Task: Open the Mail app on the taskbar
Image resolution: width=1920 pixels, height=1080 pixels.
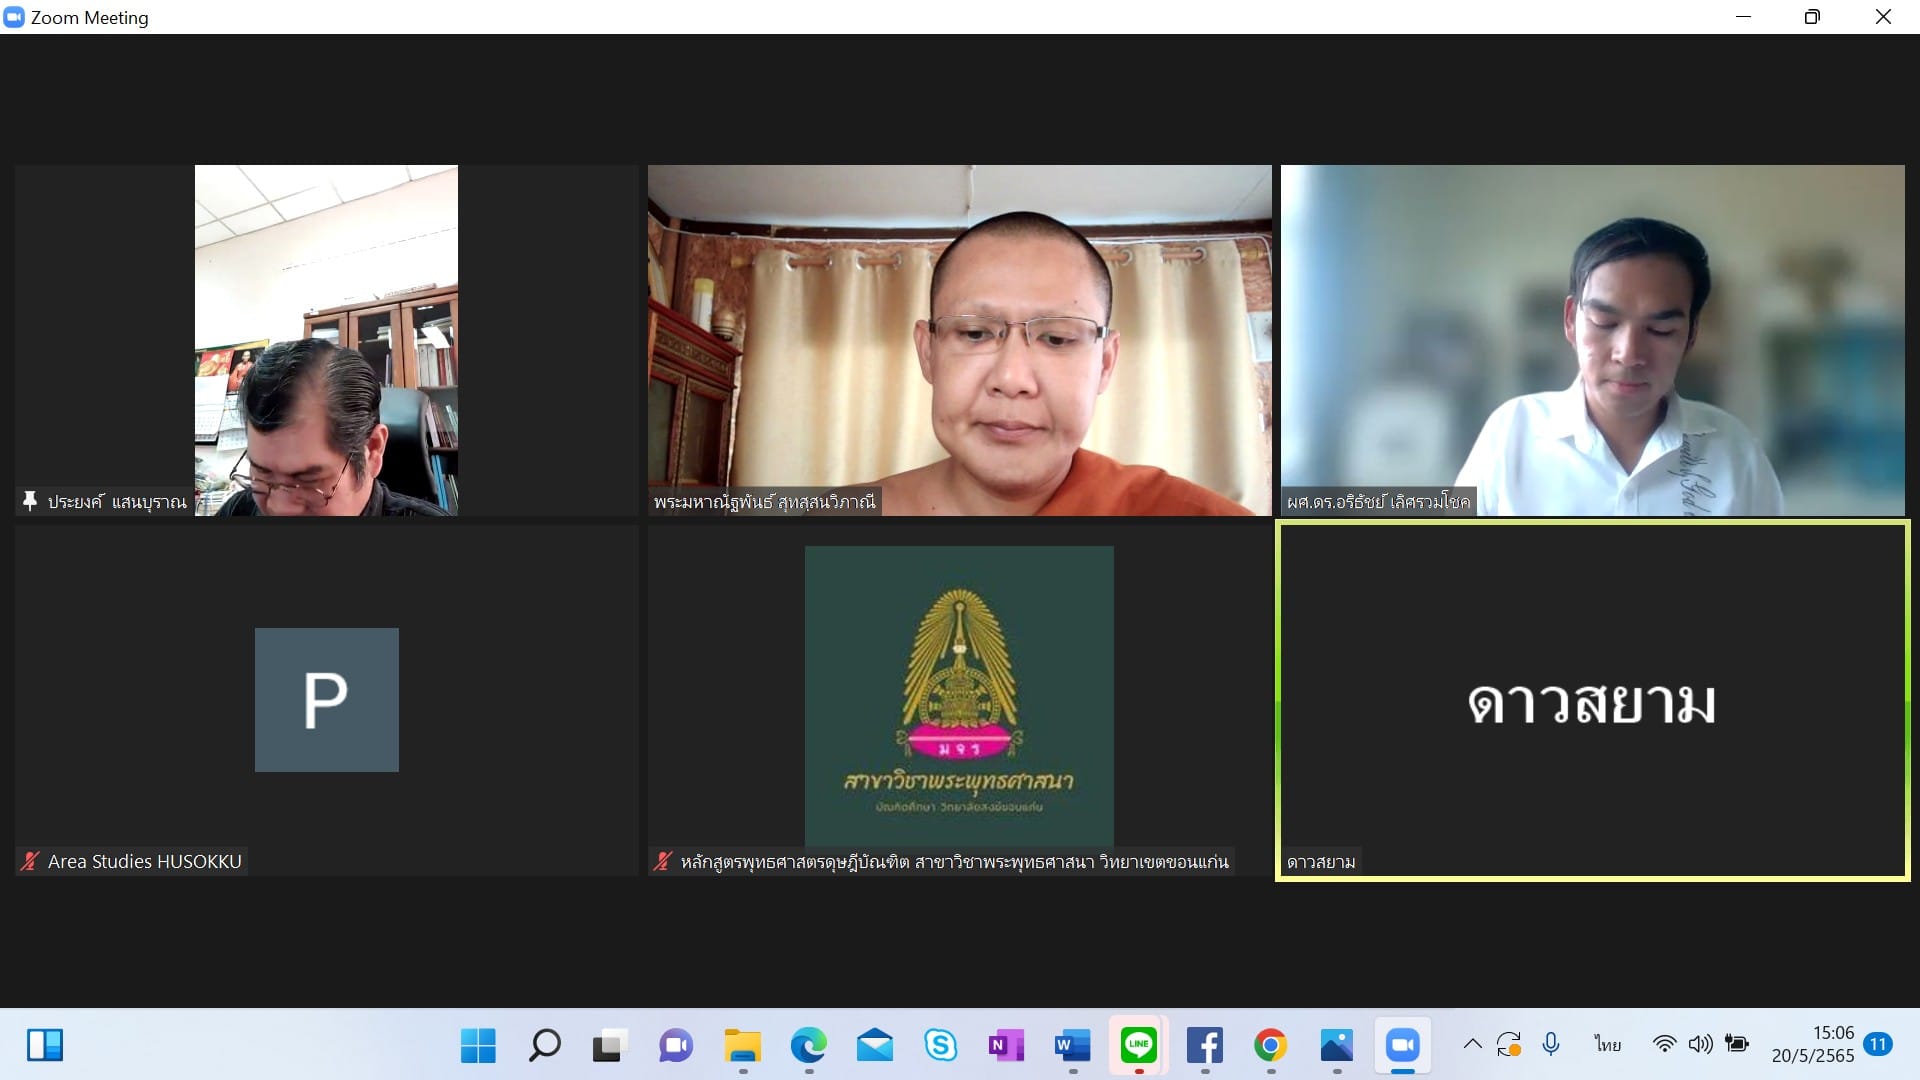Action: [874, 1046]
